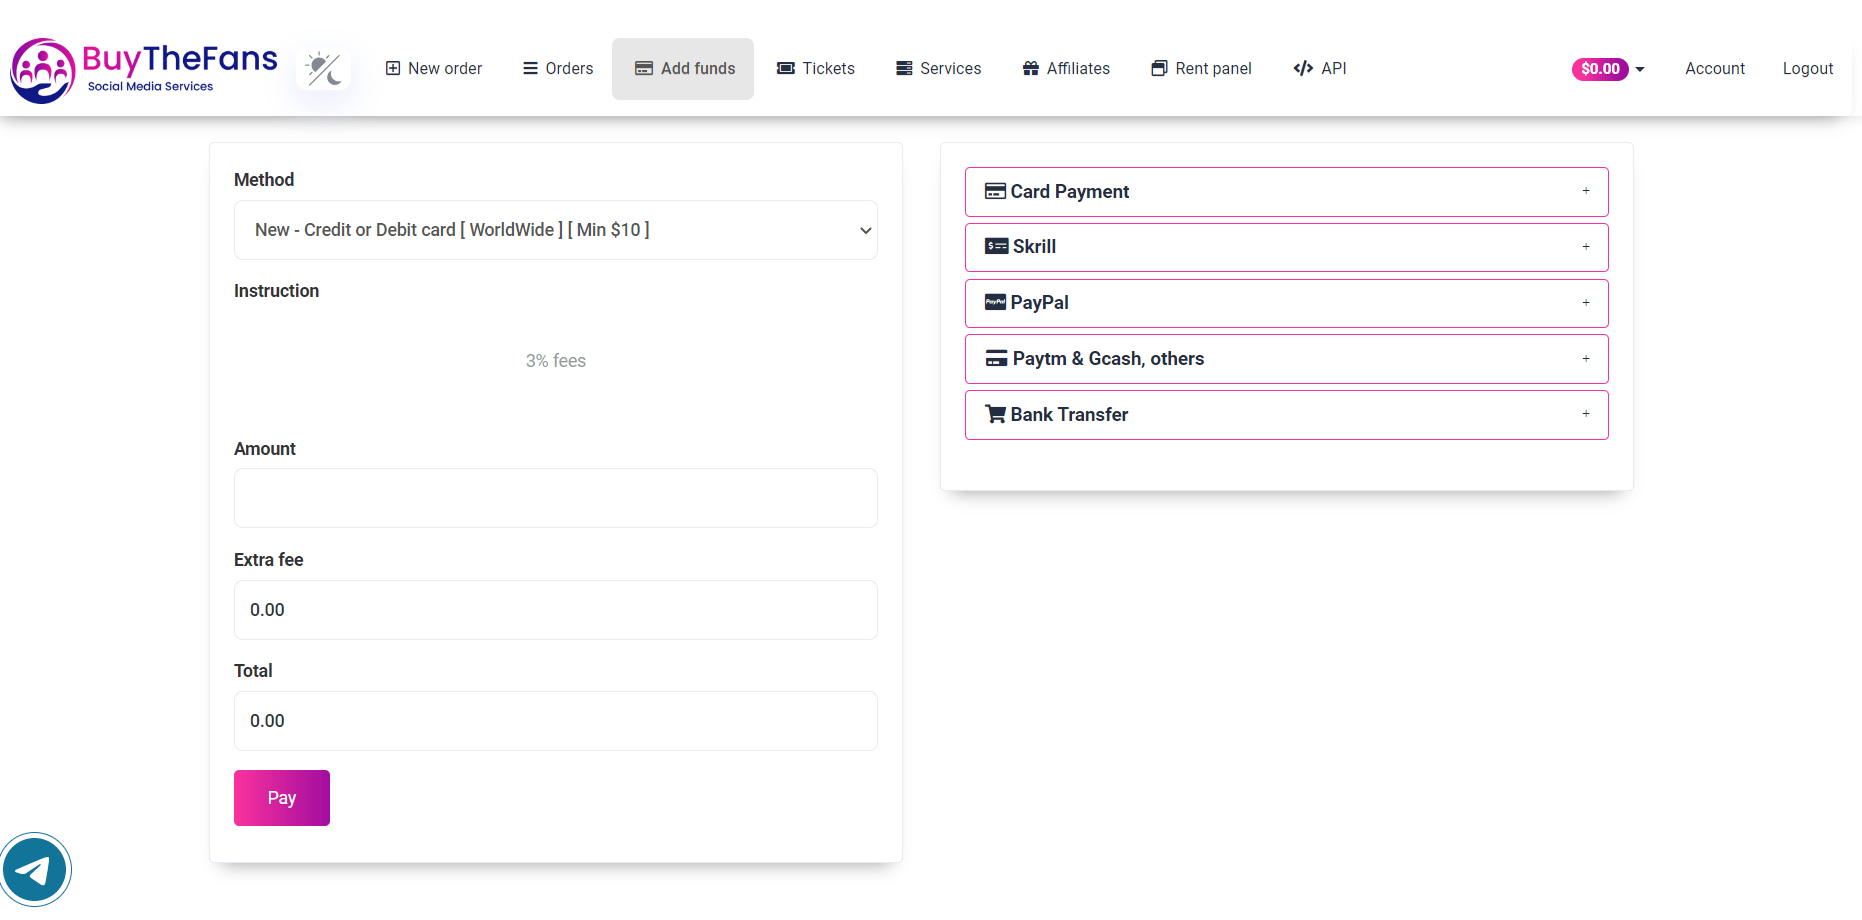1862x920 pixels.
Task: Expand the $0.00 balance dropdown
Action: [1608, 69]
